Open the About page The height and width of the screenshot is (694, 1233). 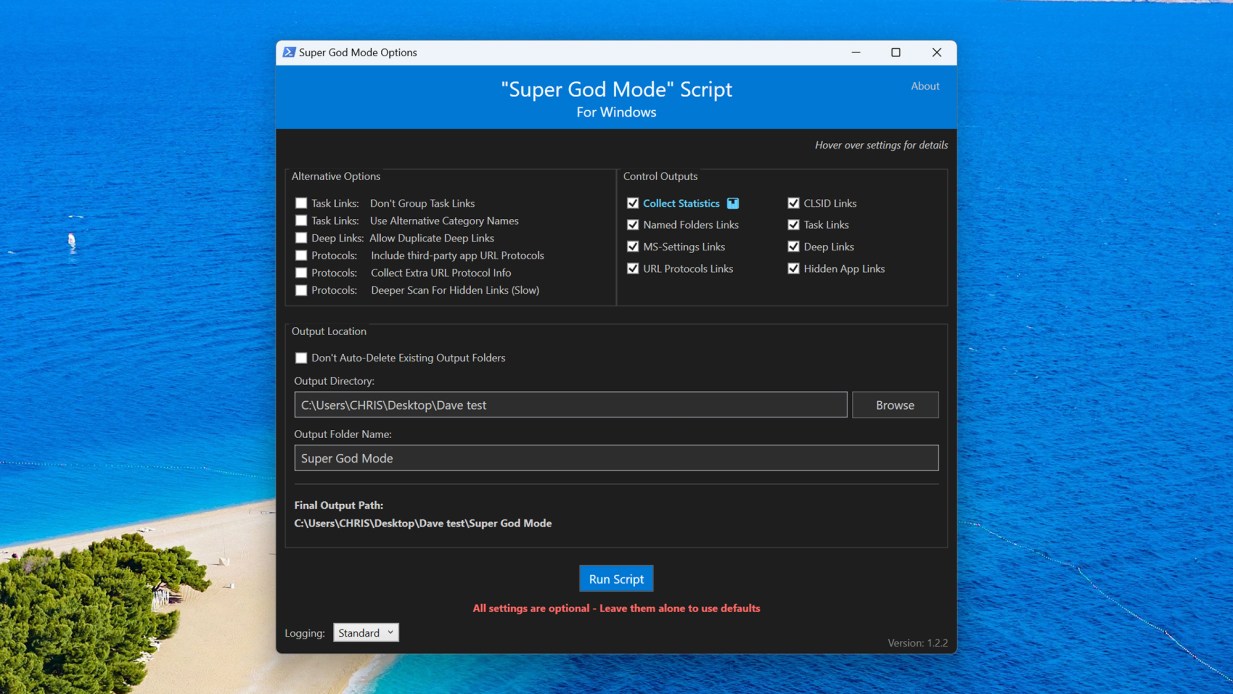[925, 86]
